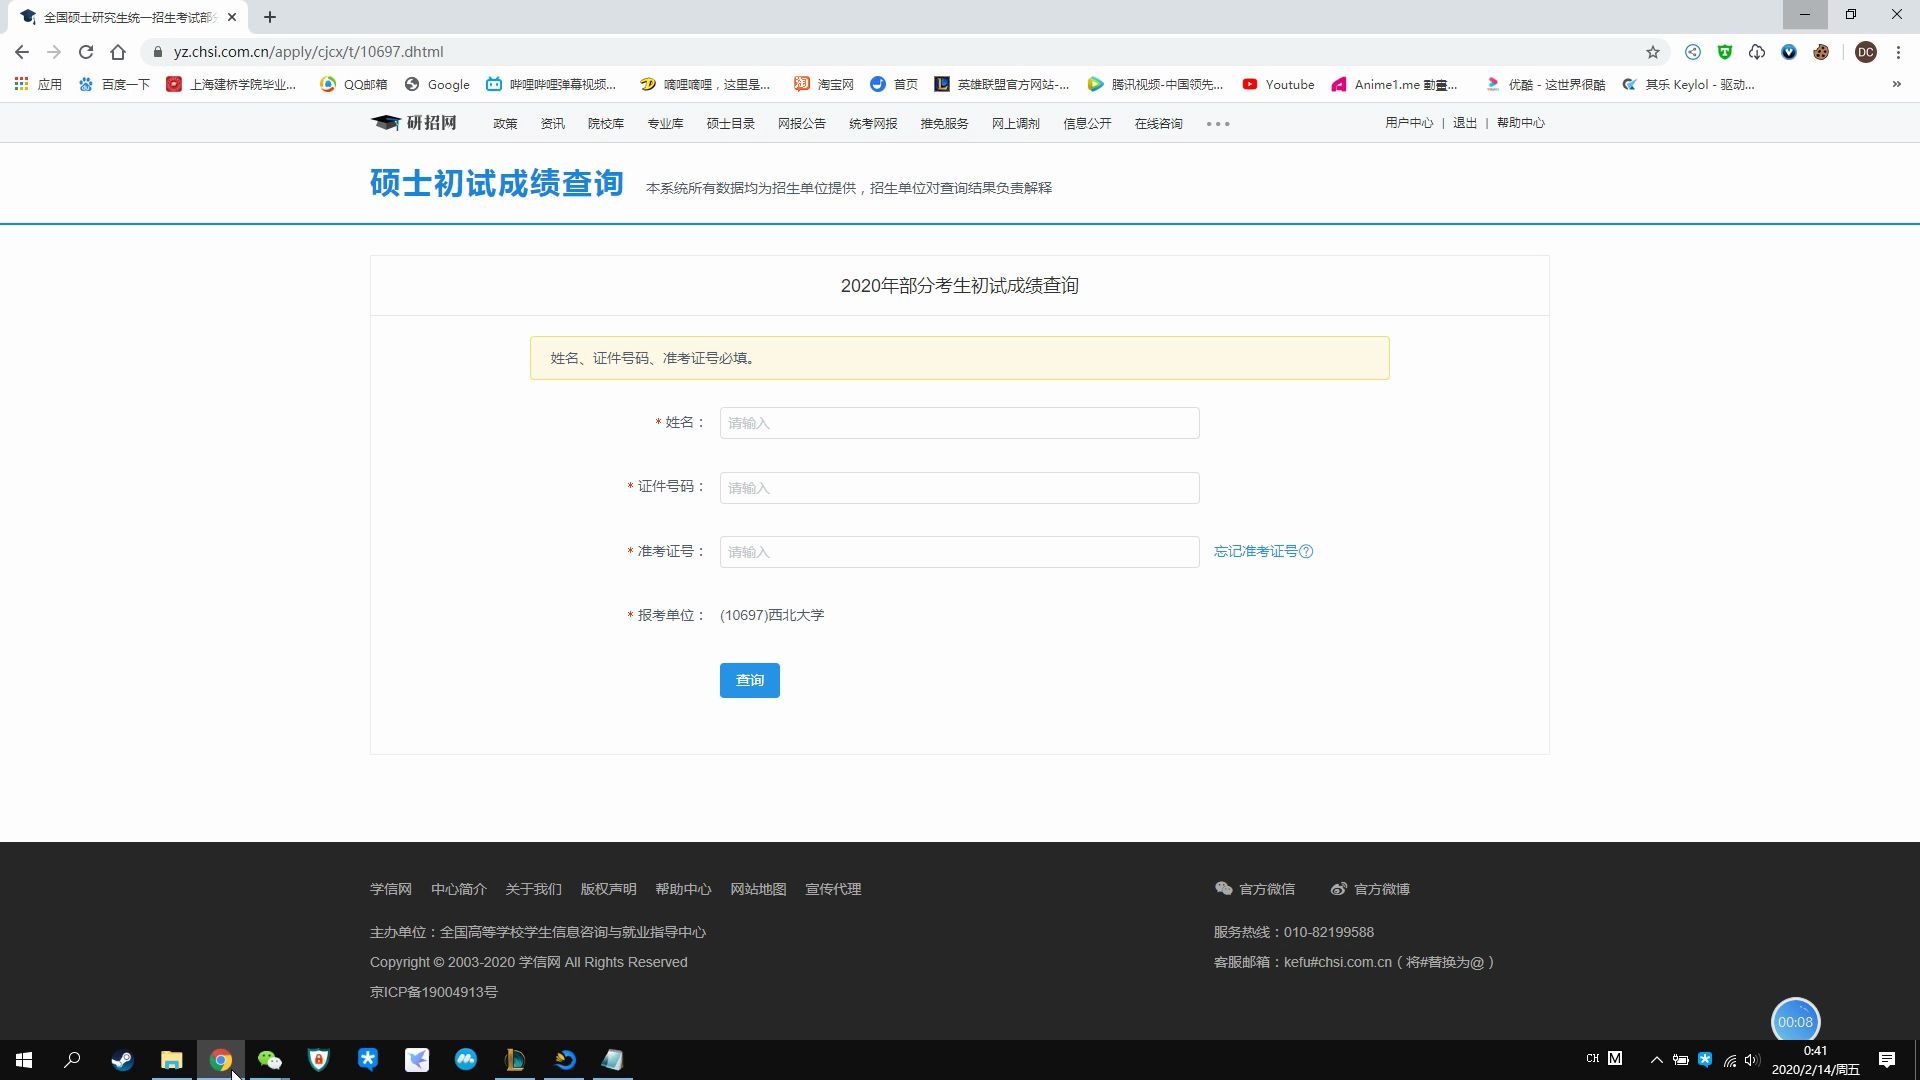Click the 官方微博 Weibo icon in footer
Image resolution: width=1920 pixels, height=1080 pixels.
(x=1338, y=888)
